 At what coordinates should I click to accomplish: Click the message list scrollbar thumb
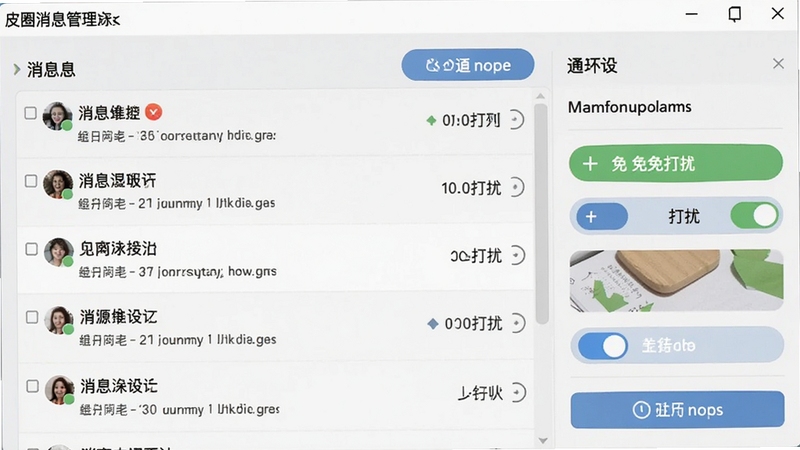542,213
